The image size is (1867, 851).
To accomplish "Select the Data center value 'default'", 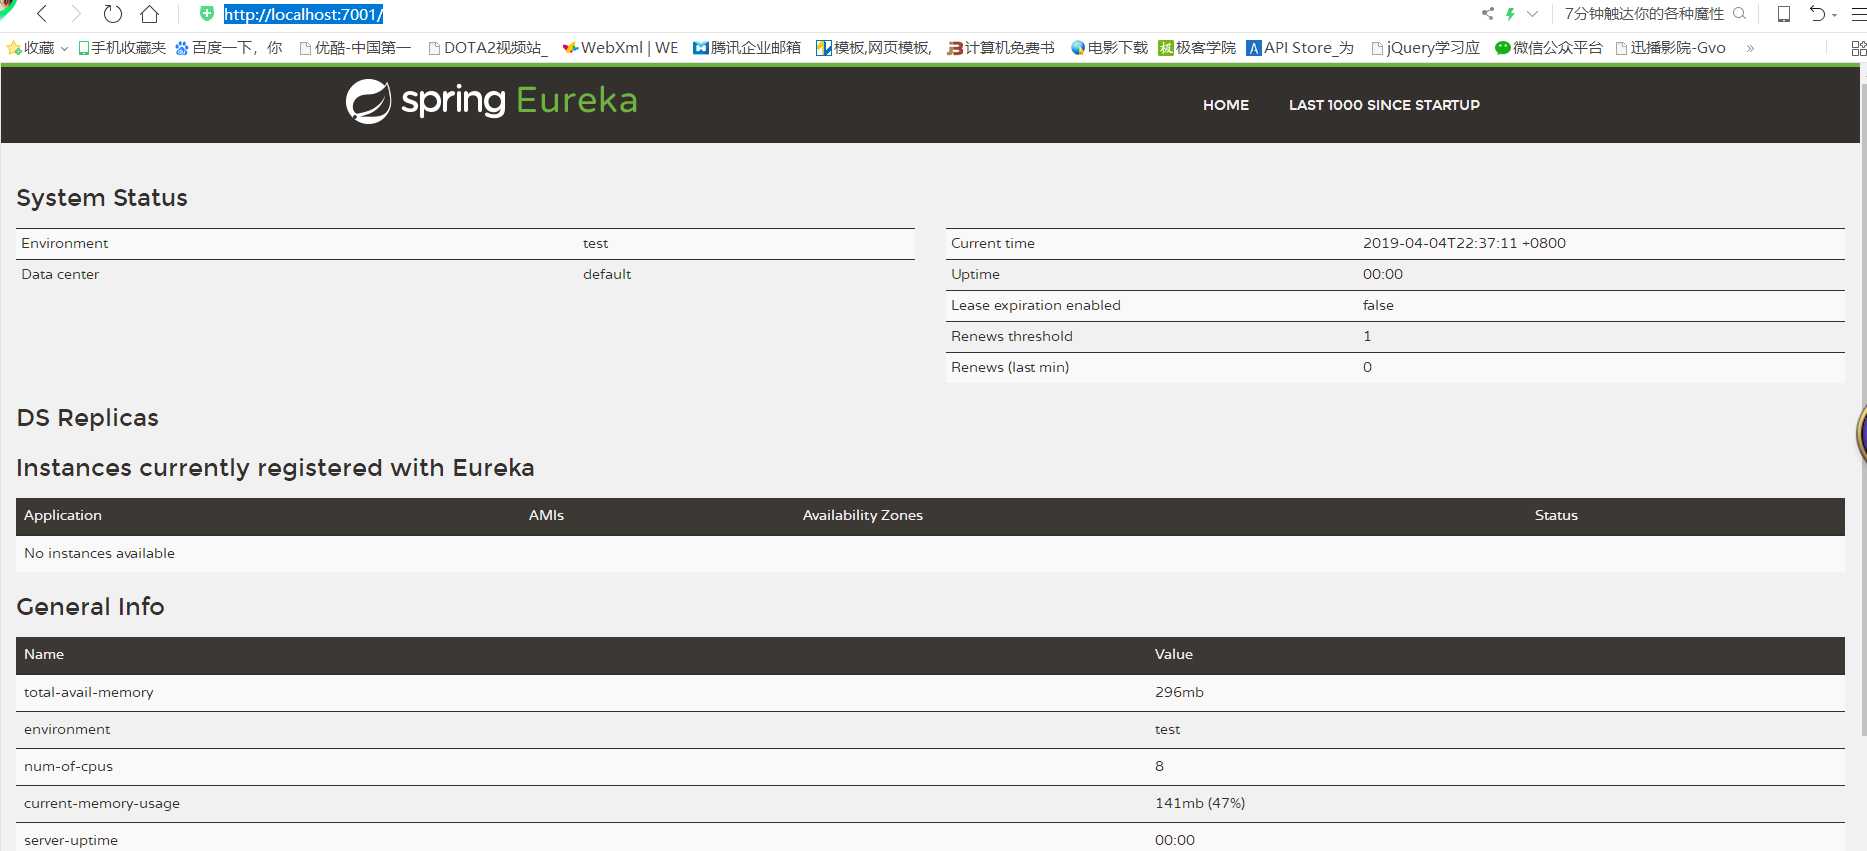I will (x=607, y=274).
